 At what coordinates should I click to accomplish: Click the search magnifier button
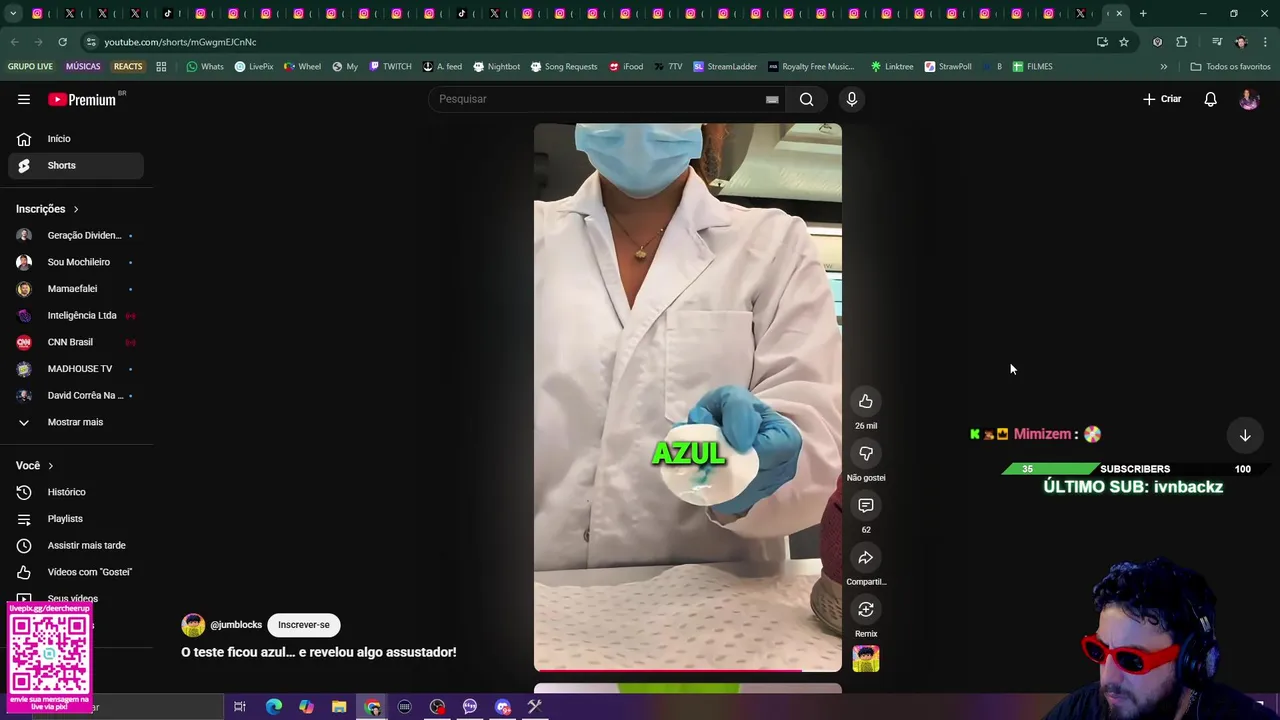pyautogui.click(x=806, y=99)
